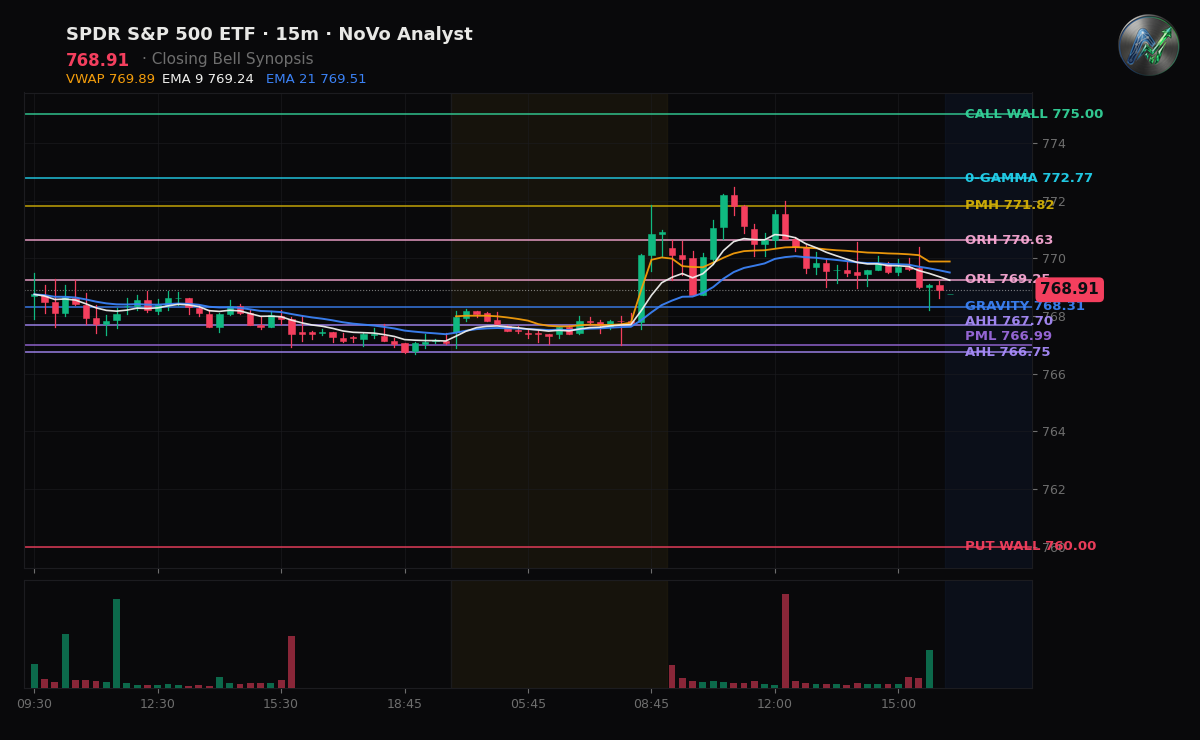Select the EMA 9 769.24 legend entry
Image resolution: width=1200 pixels, height=740 pixels.
pyautogui.click(x=208, y=79)
